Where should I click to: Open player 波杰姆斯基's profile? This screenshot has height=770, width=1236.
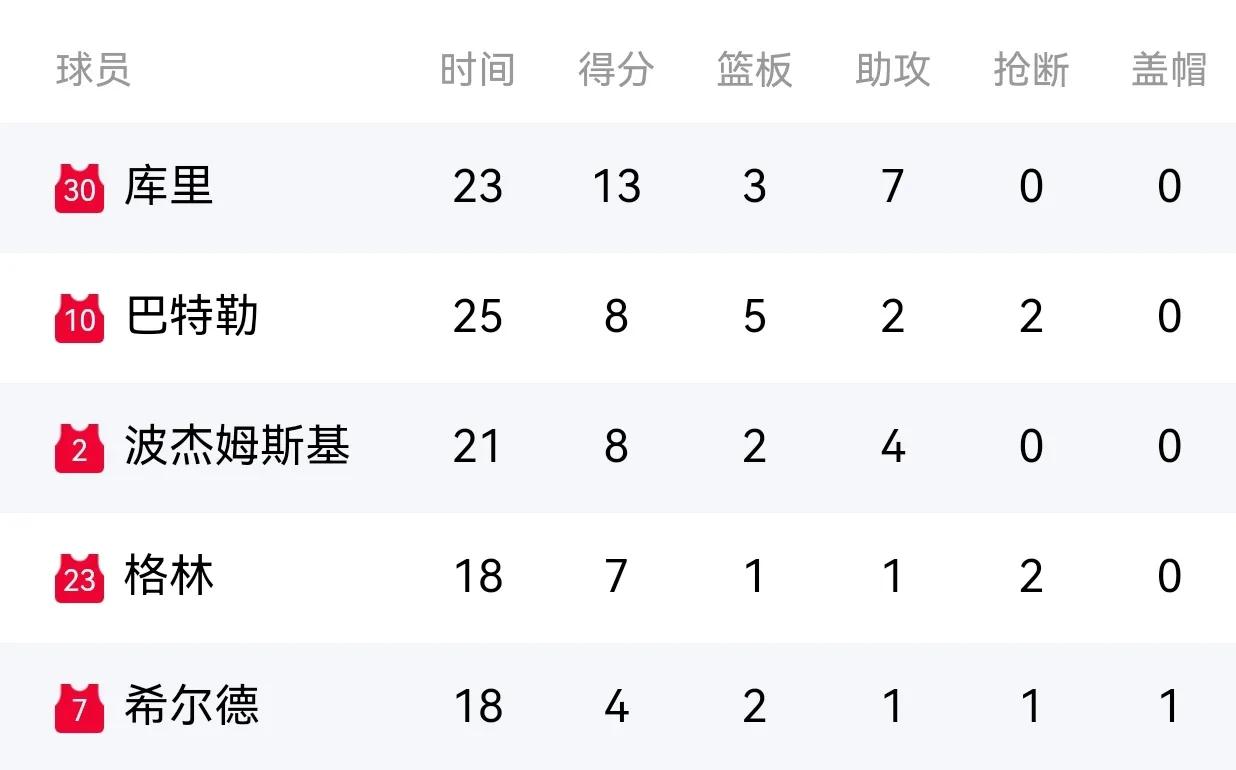237,446
